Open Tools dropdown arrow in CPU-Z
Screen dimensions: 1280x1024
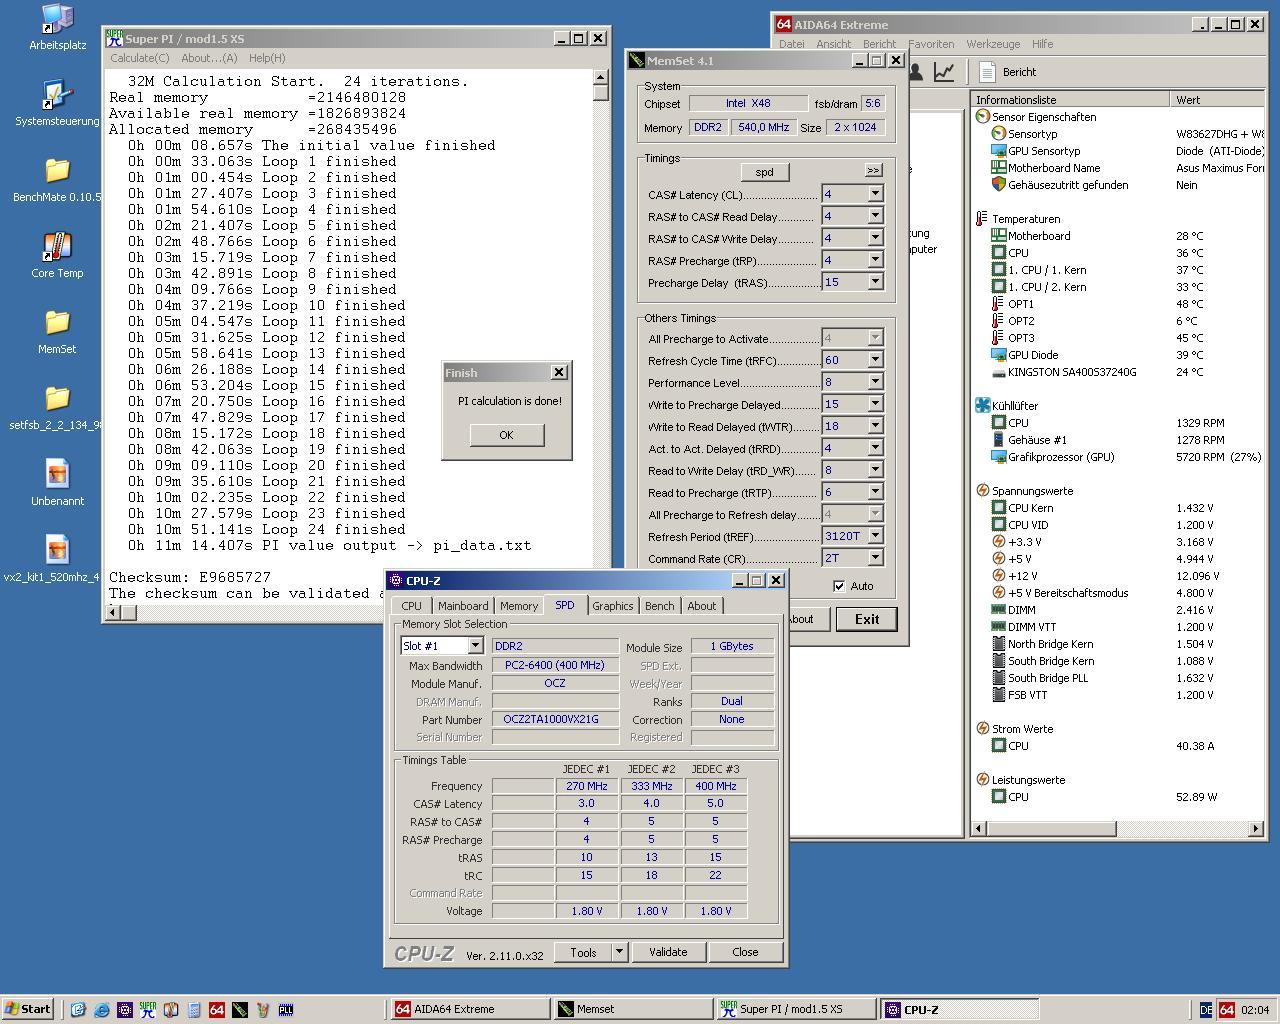619,952
